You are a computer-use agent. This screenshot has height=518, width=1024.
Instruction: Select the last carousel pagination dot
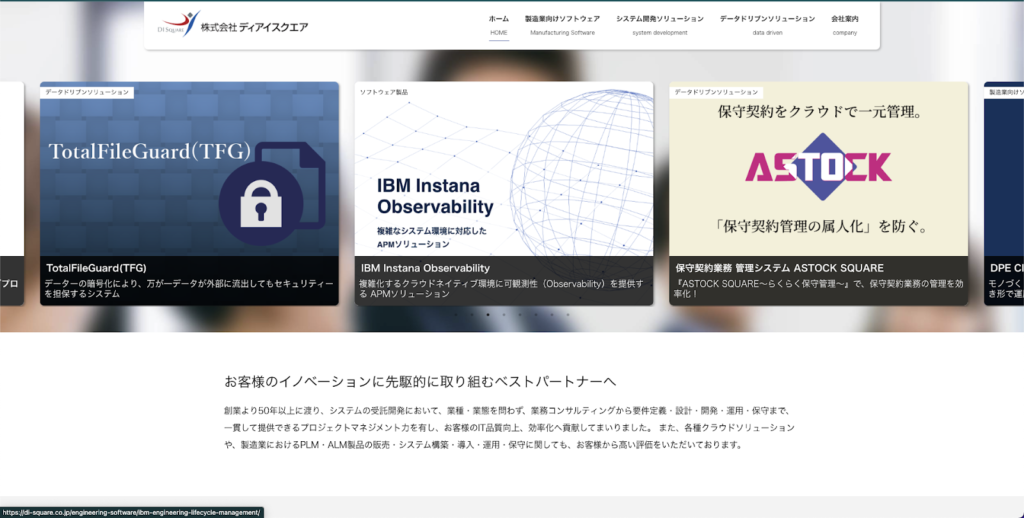[568, 314]
